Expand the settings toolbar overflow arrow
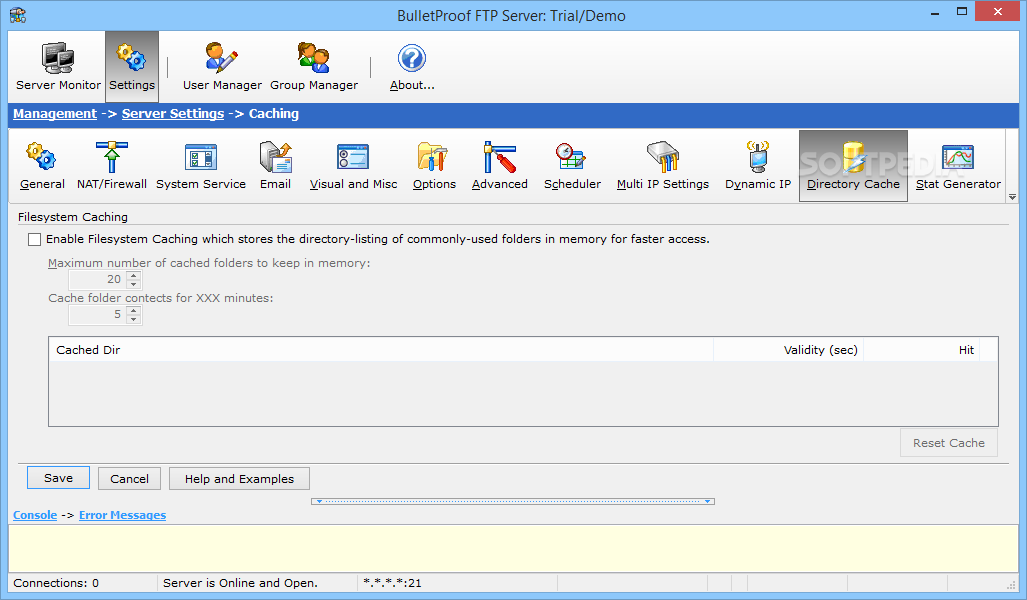Image resolution: width=1027 pixels, height=600 pixels. pyautogui.click(x=1012, y=197)
